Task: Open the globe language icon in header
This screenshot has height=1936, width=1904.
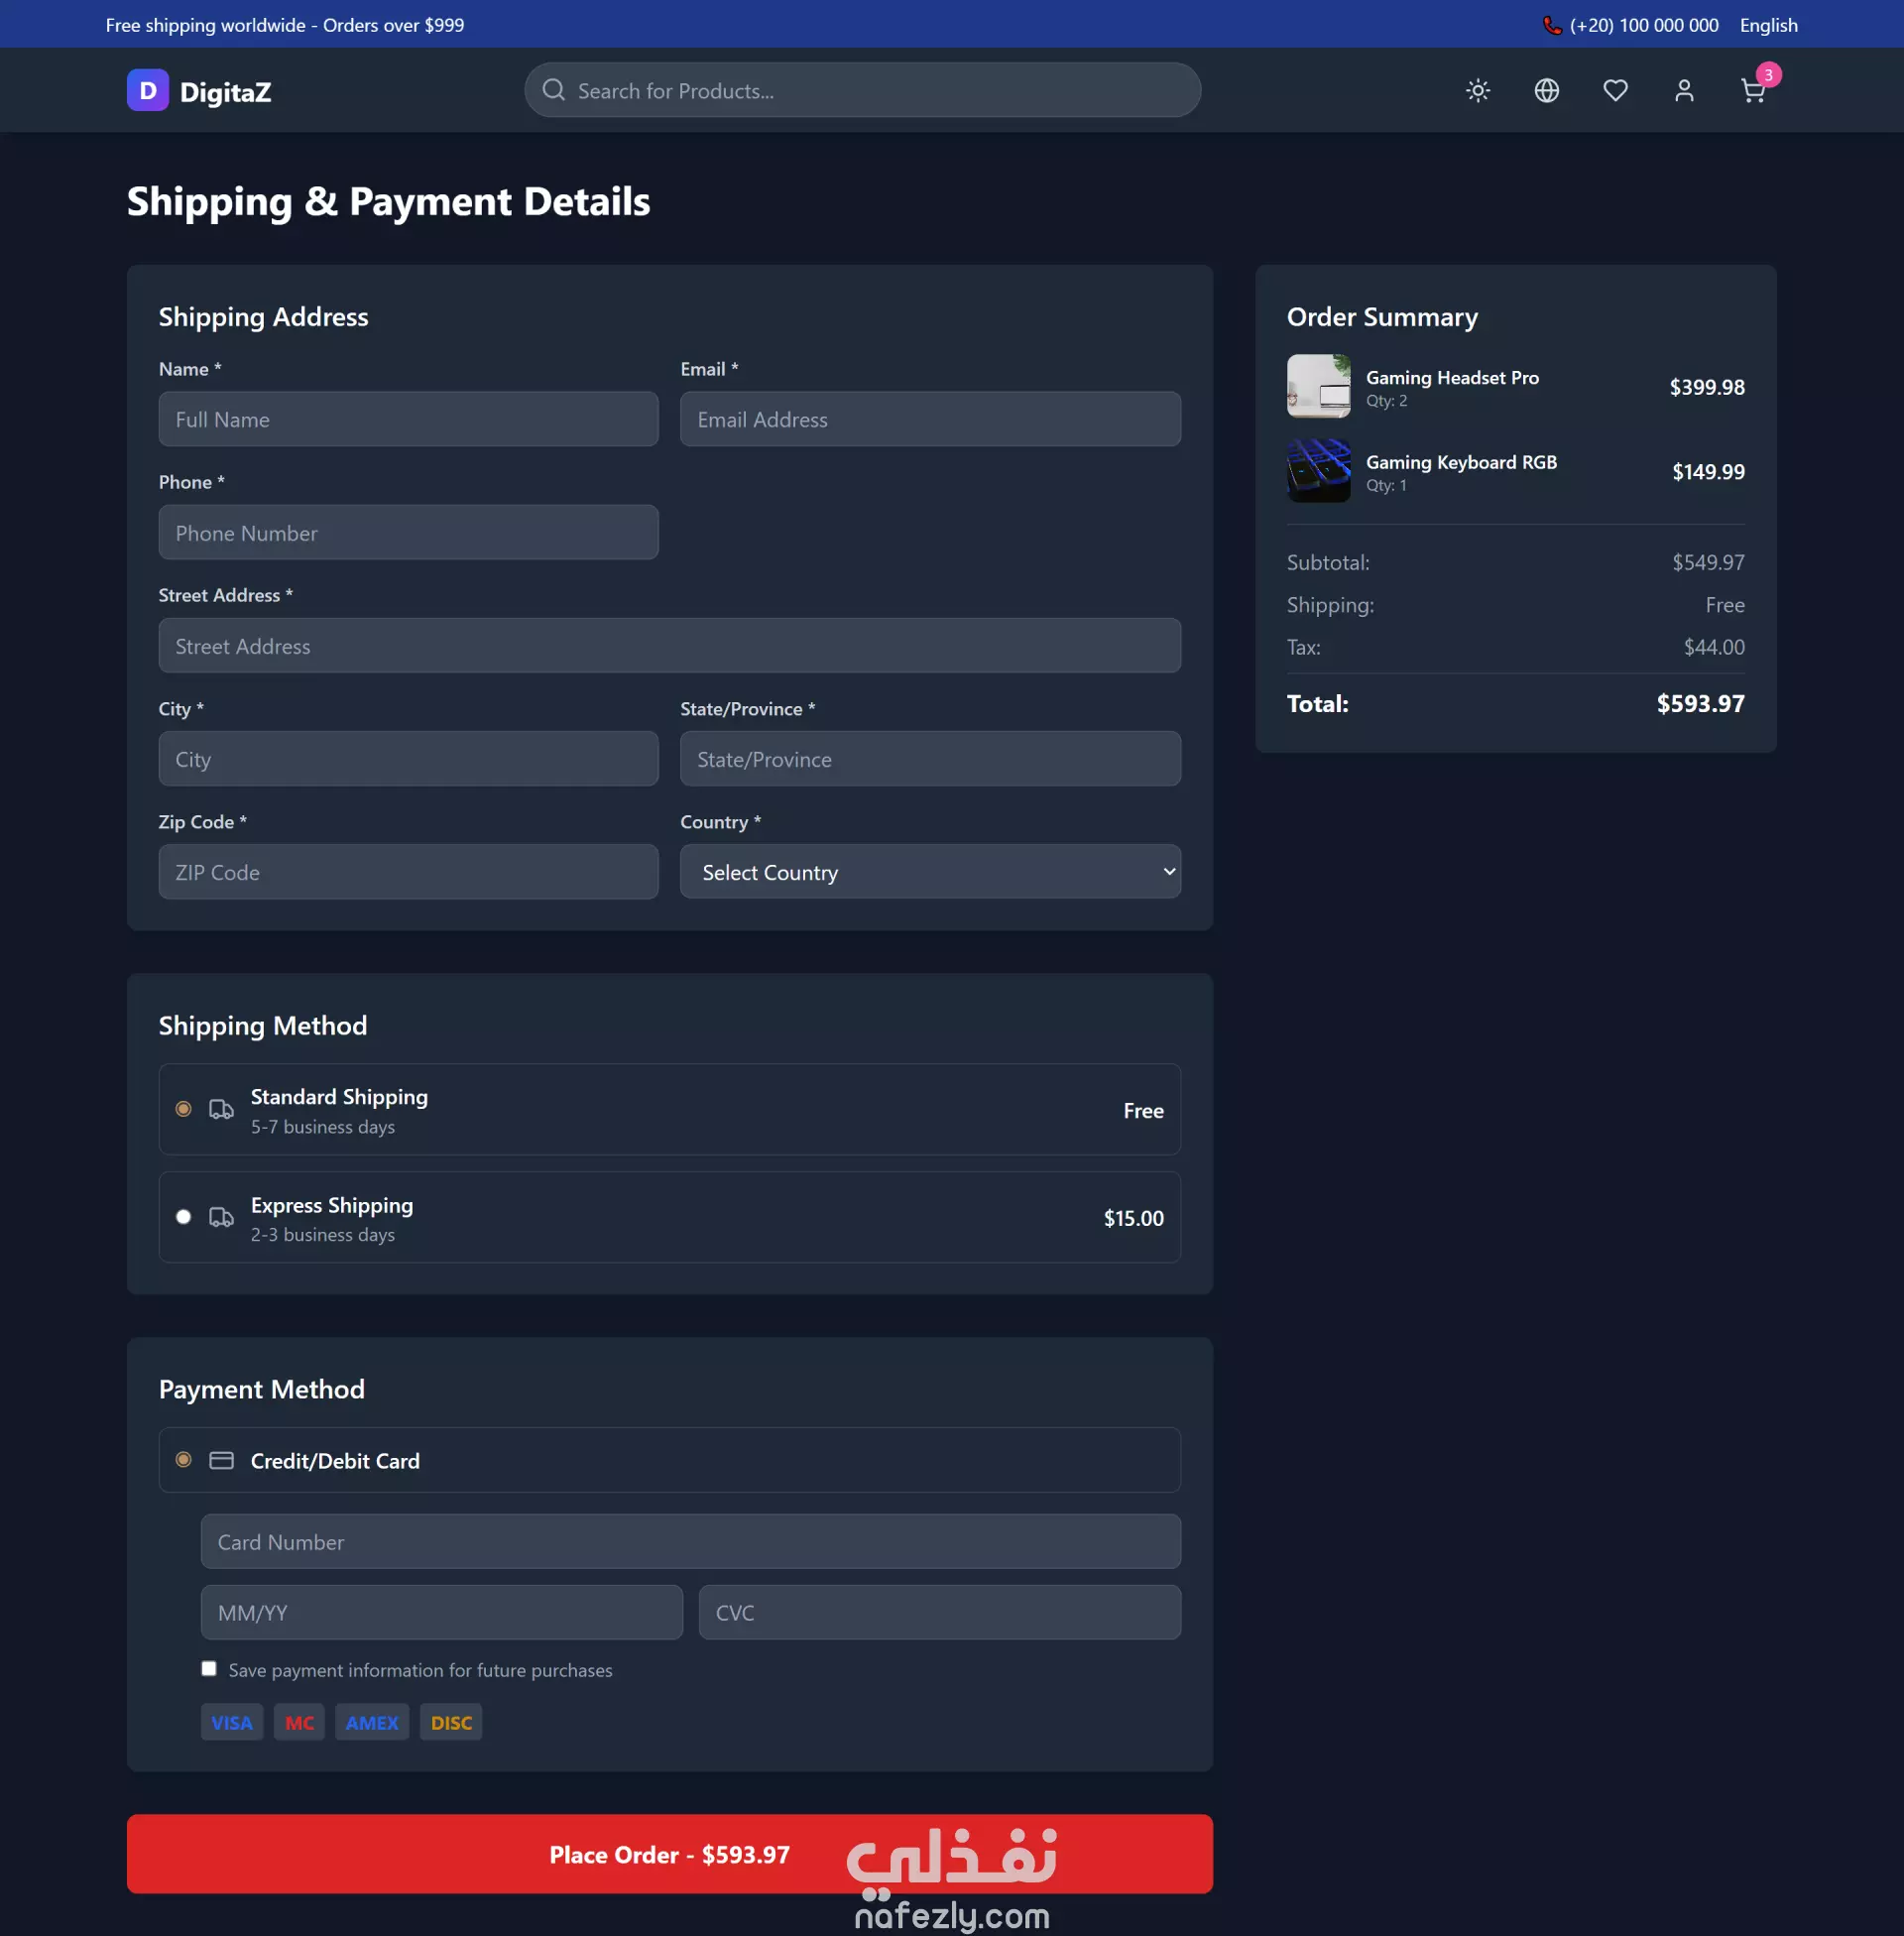Action: click(x=1546, y=91)
